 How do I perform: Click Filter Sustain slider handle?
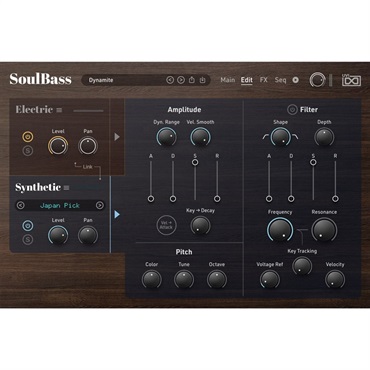(313, 162)
